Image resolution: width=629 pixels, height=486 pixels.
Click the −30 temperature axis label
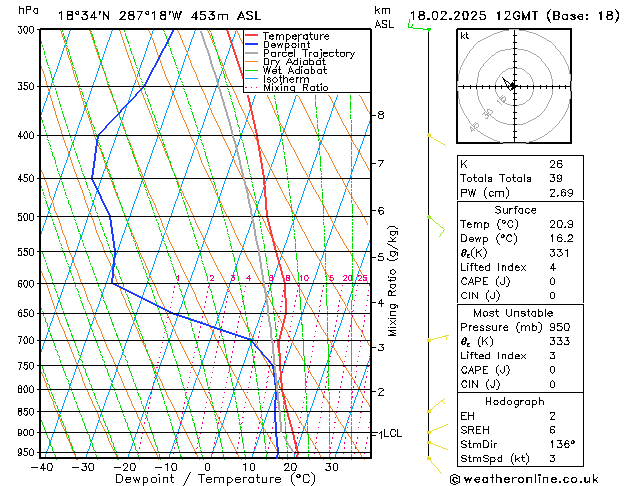(83, 467)
